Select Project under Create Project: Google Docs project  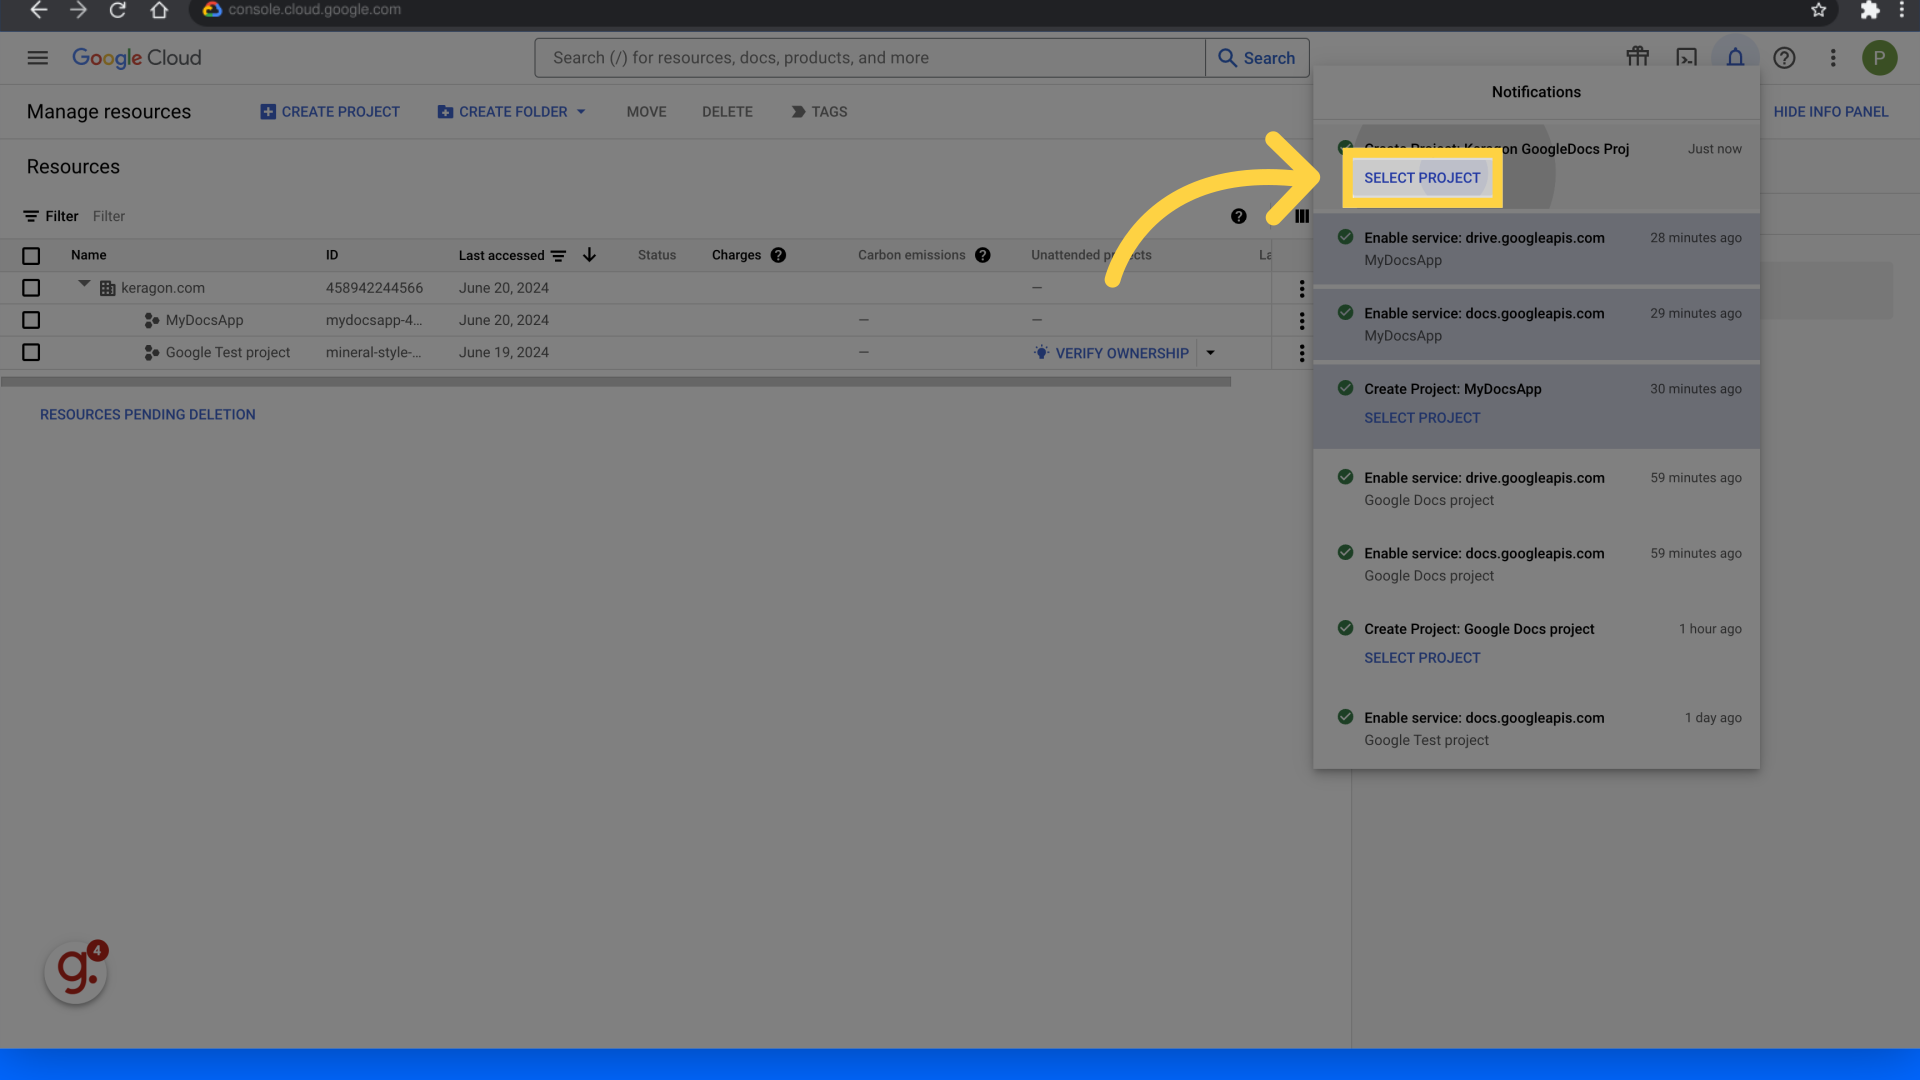[1421, 658]
